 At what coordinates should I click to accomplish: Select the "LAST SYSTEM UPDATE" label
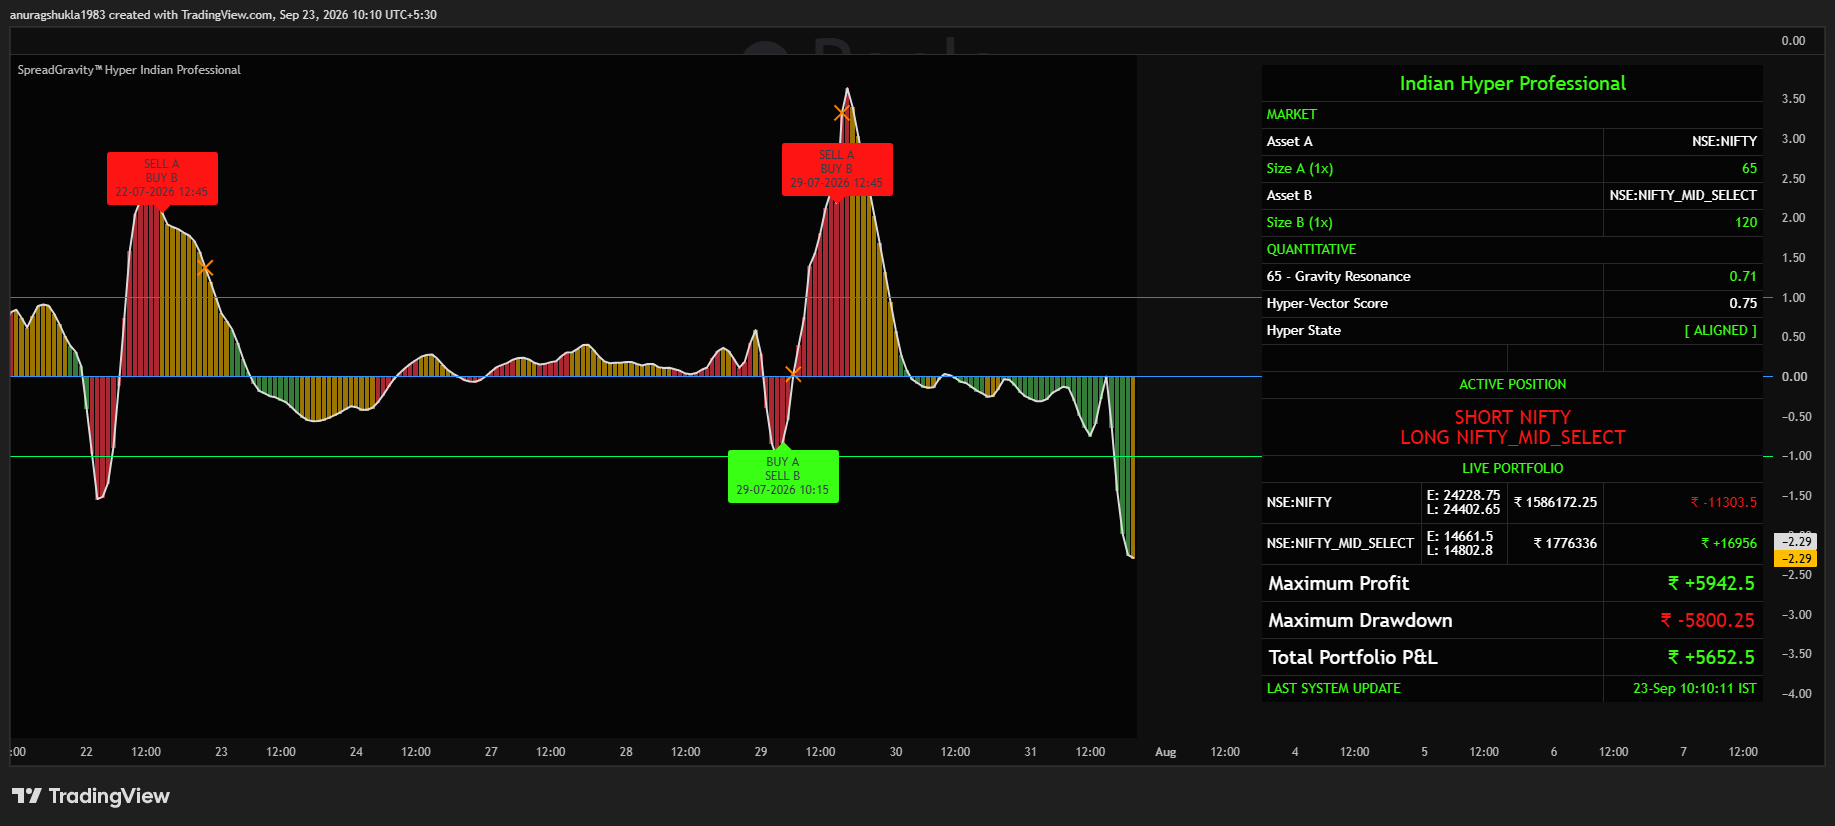(x=1333, y=688)
